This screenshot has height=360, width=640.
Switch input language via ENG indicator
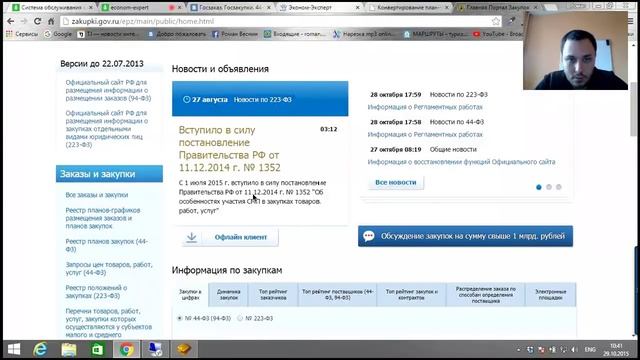click(x=590, y=350)
